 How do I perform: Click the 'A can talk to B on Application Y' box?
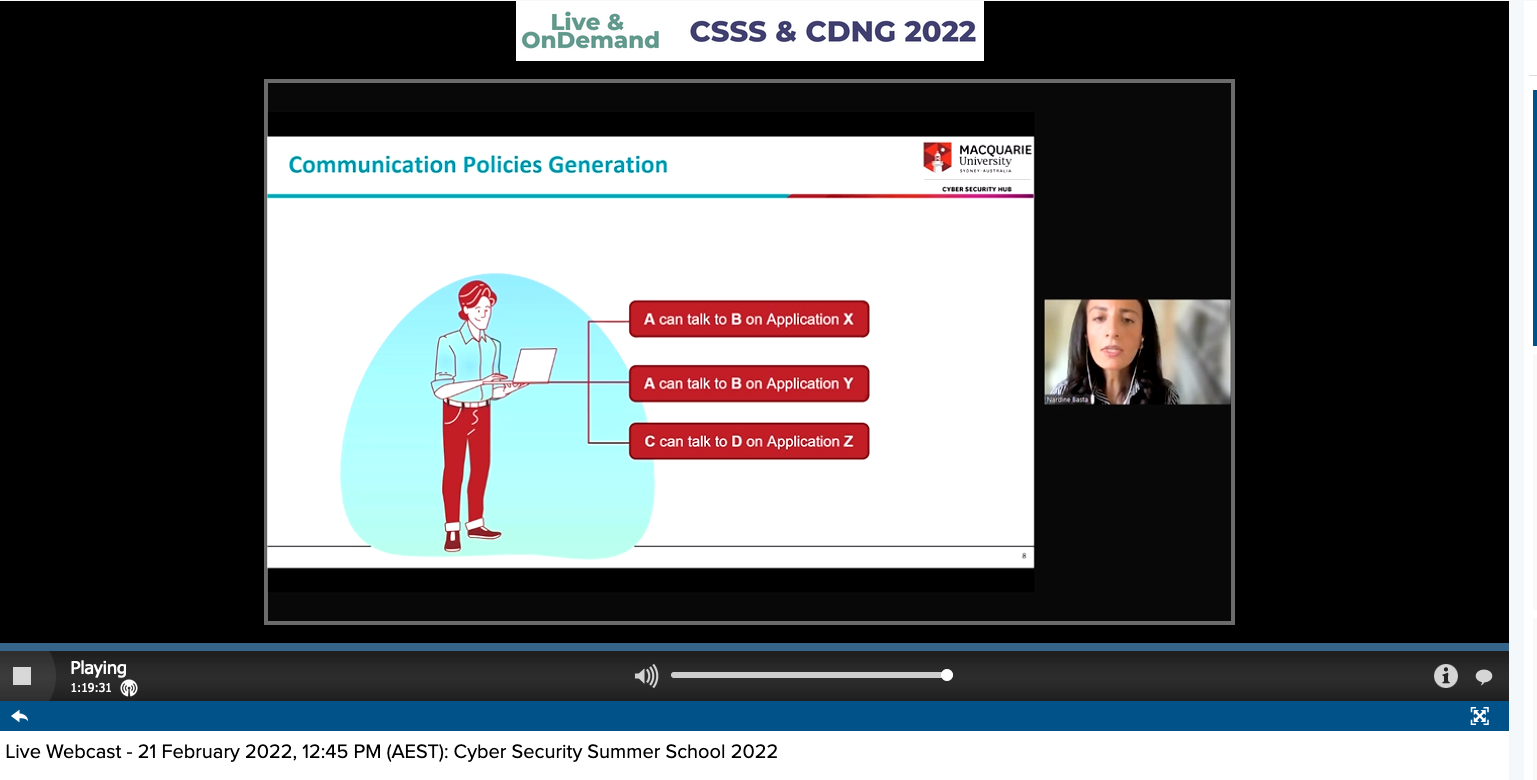pos(749,384)
